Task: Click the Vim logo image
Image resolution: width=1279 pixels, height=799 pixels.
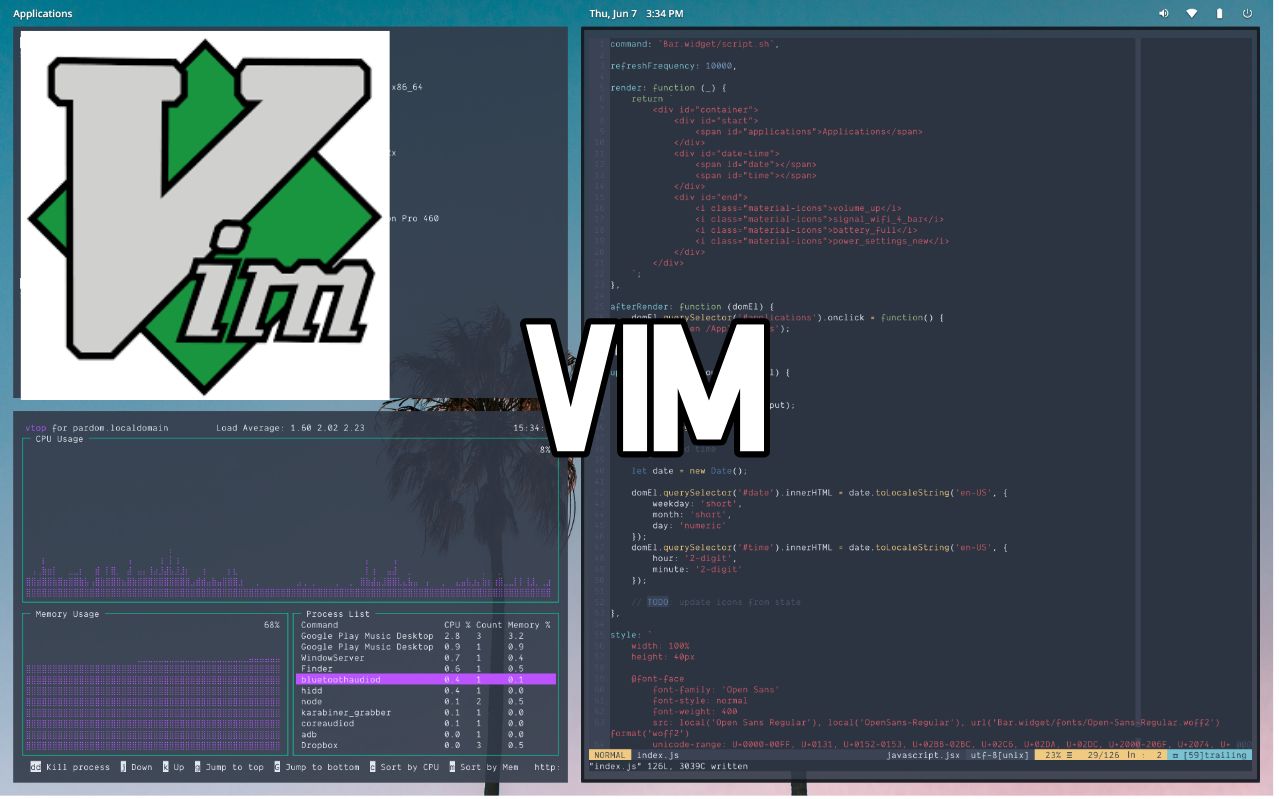Action: [x=205, y=215]
